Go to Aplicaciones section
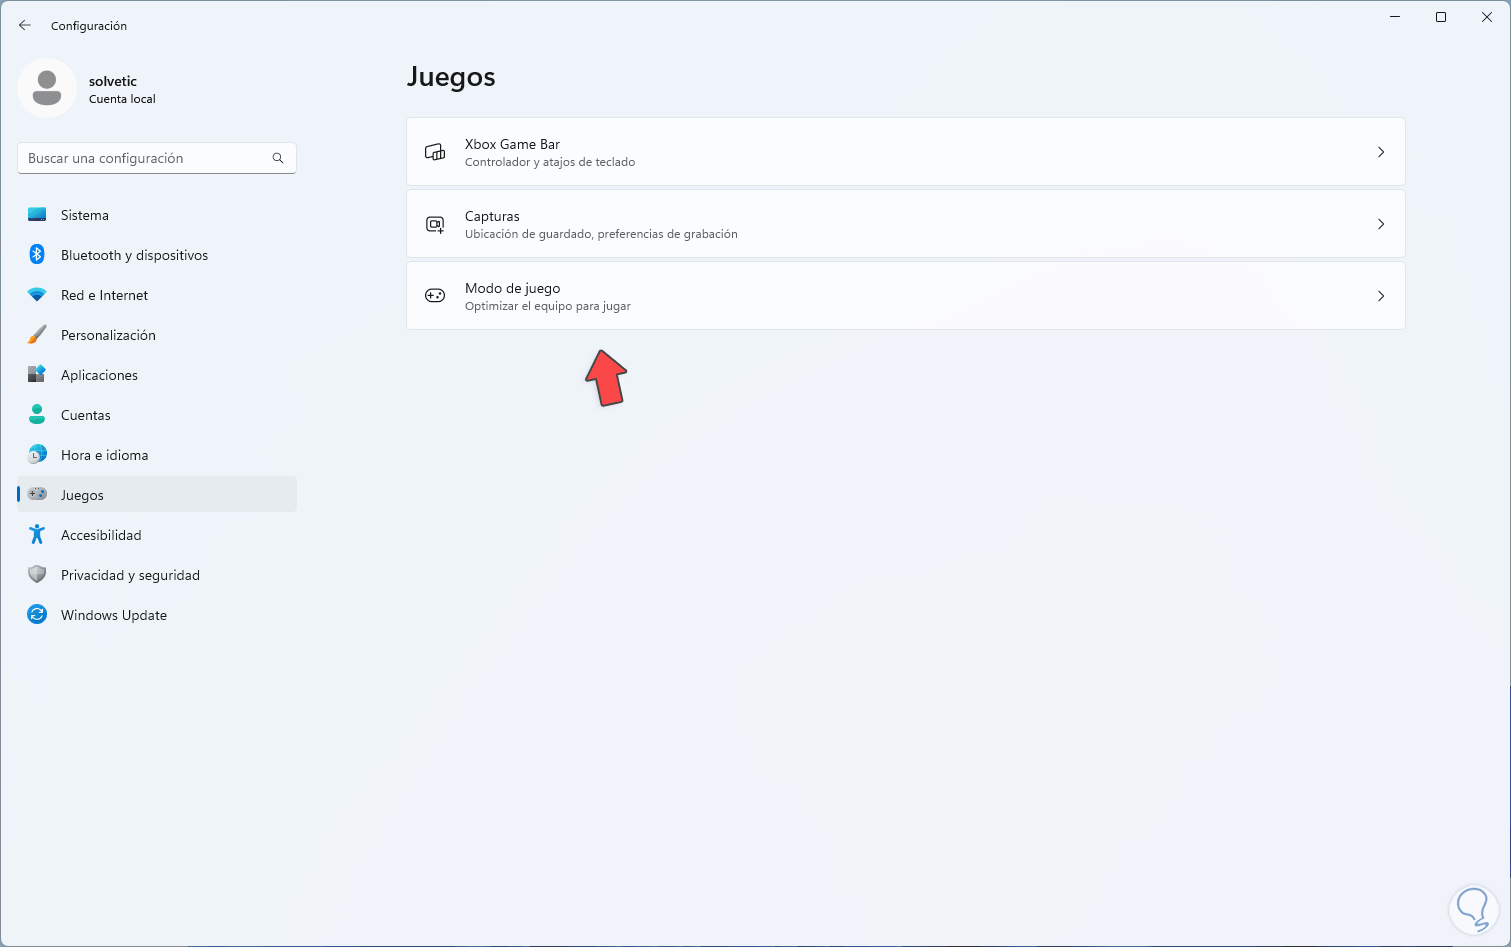This screenshot has height=947, width=1511. (x=99, y=375)
